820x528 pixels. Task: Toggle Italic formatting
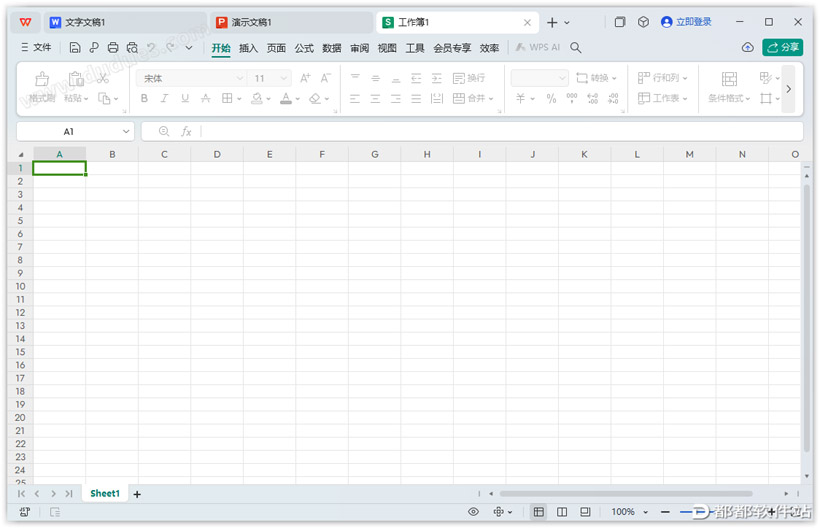click(x=164, y=98)
